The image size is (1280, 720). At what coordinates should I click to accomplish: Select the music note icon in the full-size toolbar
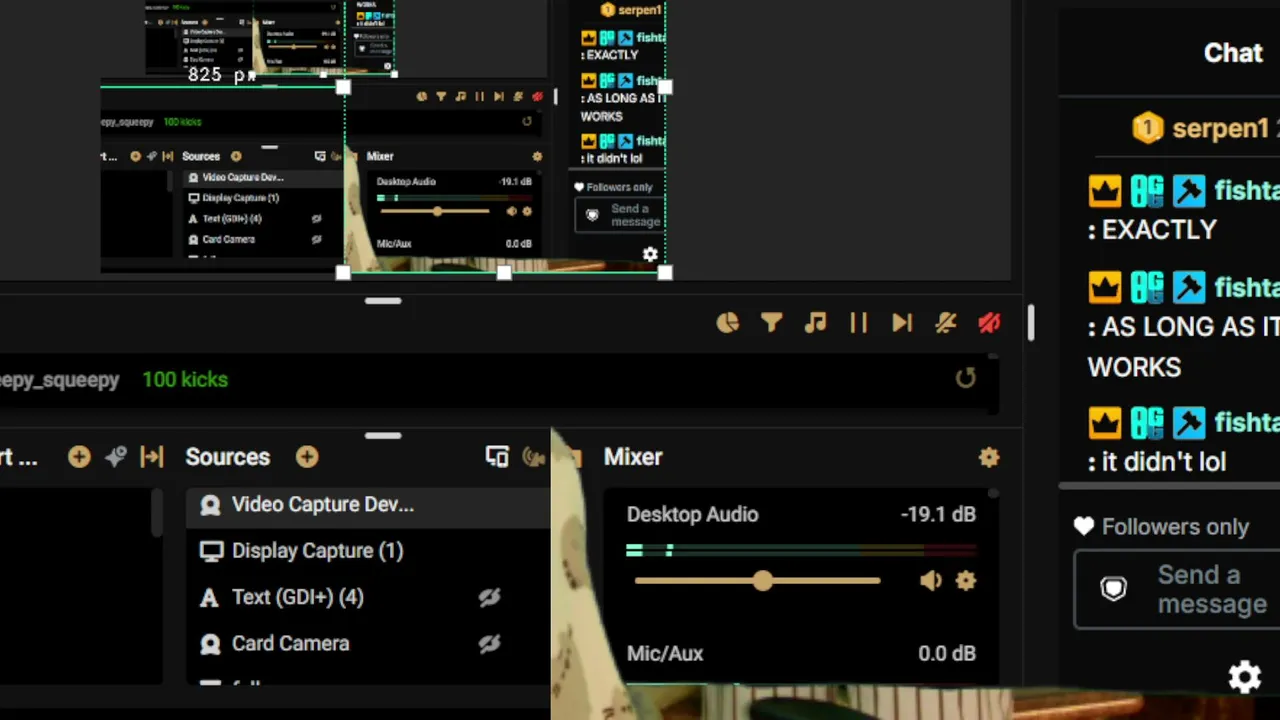tap(815, 323)
